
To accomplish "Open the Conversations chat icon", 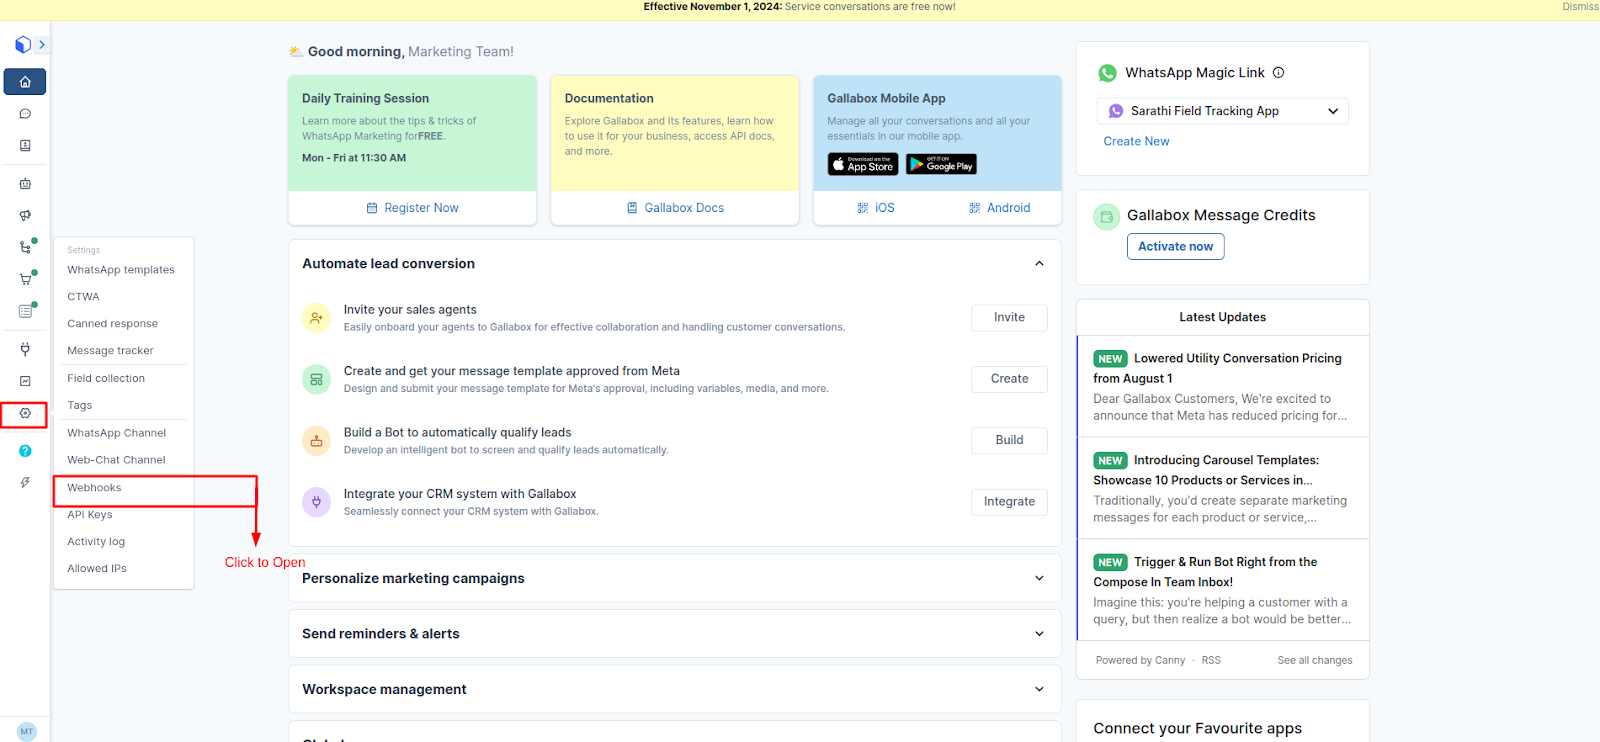I will tap(25, 114).
